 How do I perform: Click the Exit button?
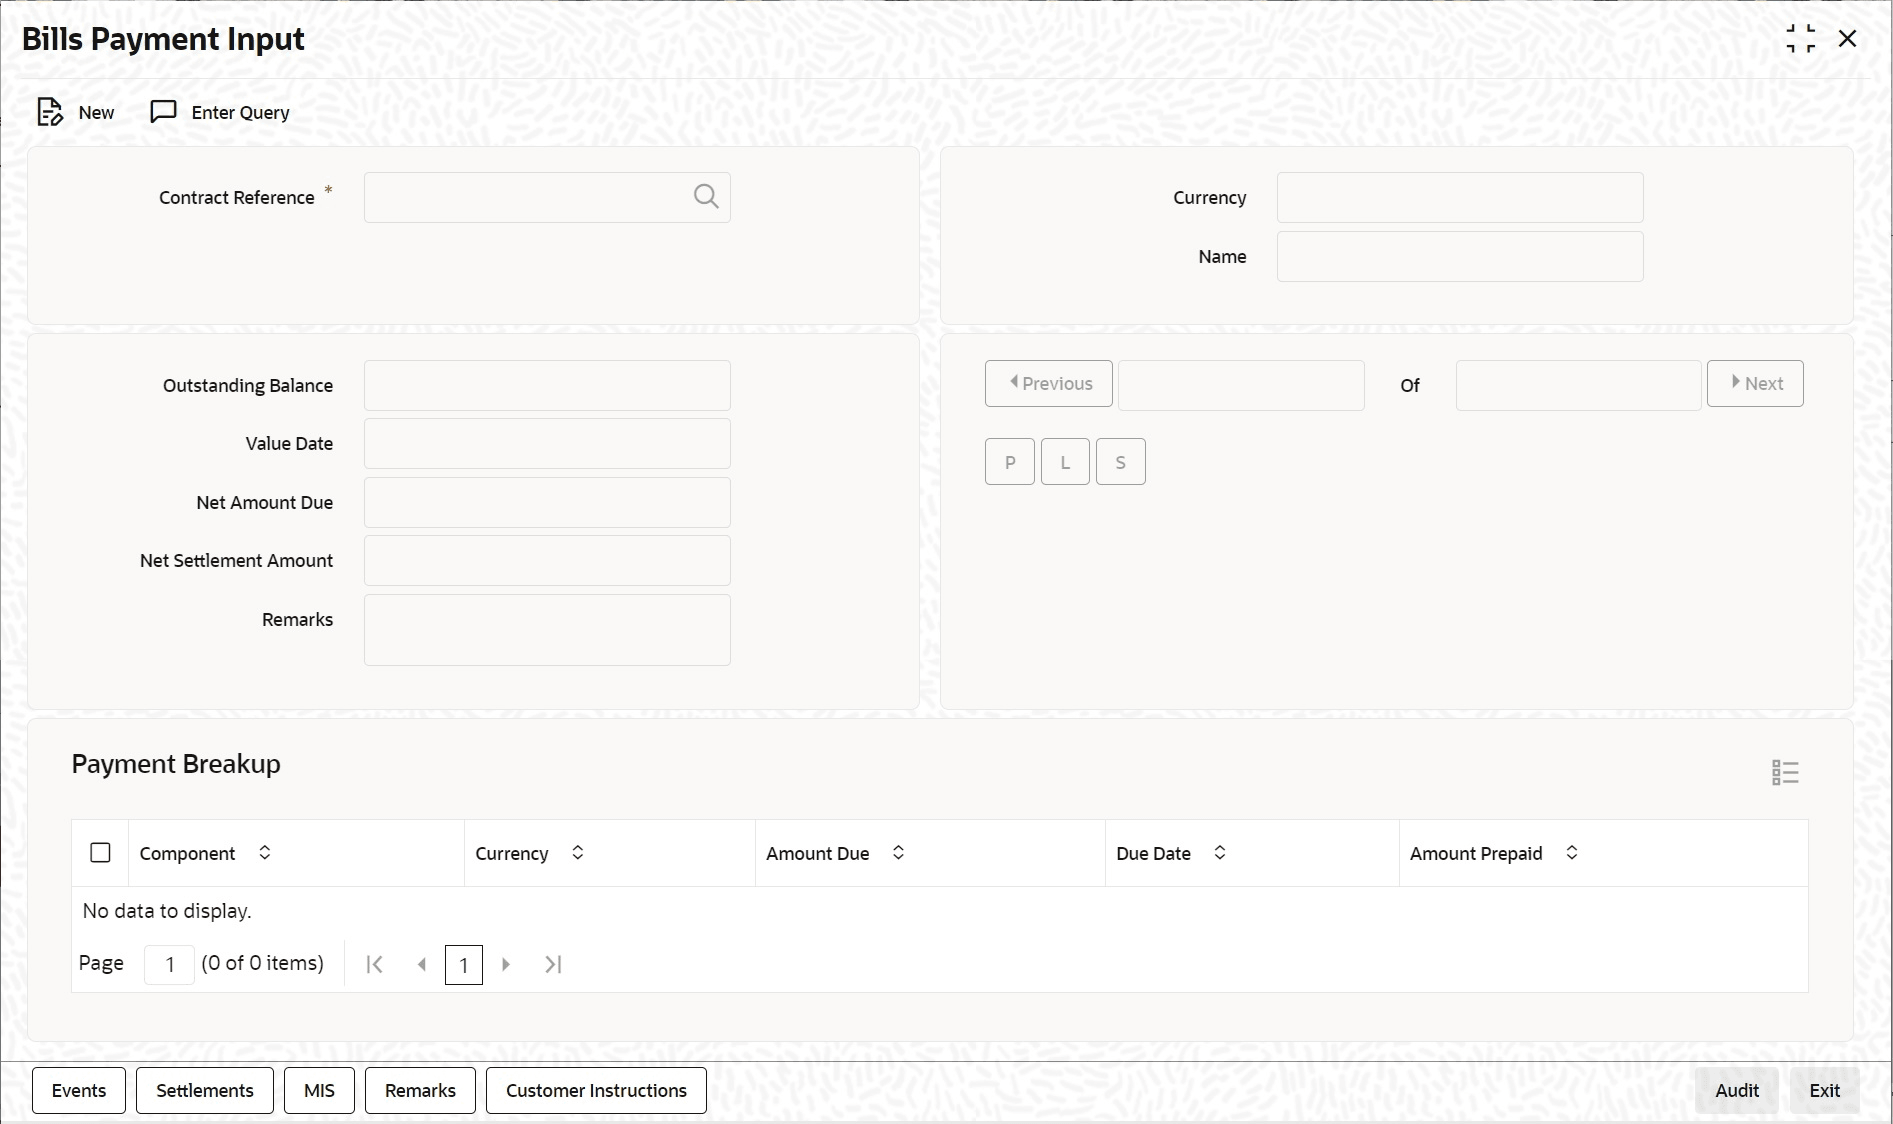click(x=1825, y=1090)
